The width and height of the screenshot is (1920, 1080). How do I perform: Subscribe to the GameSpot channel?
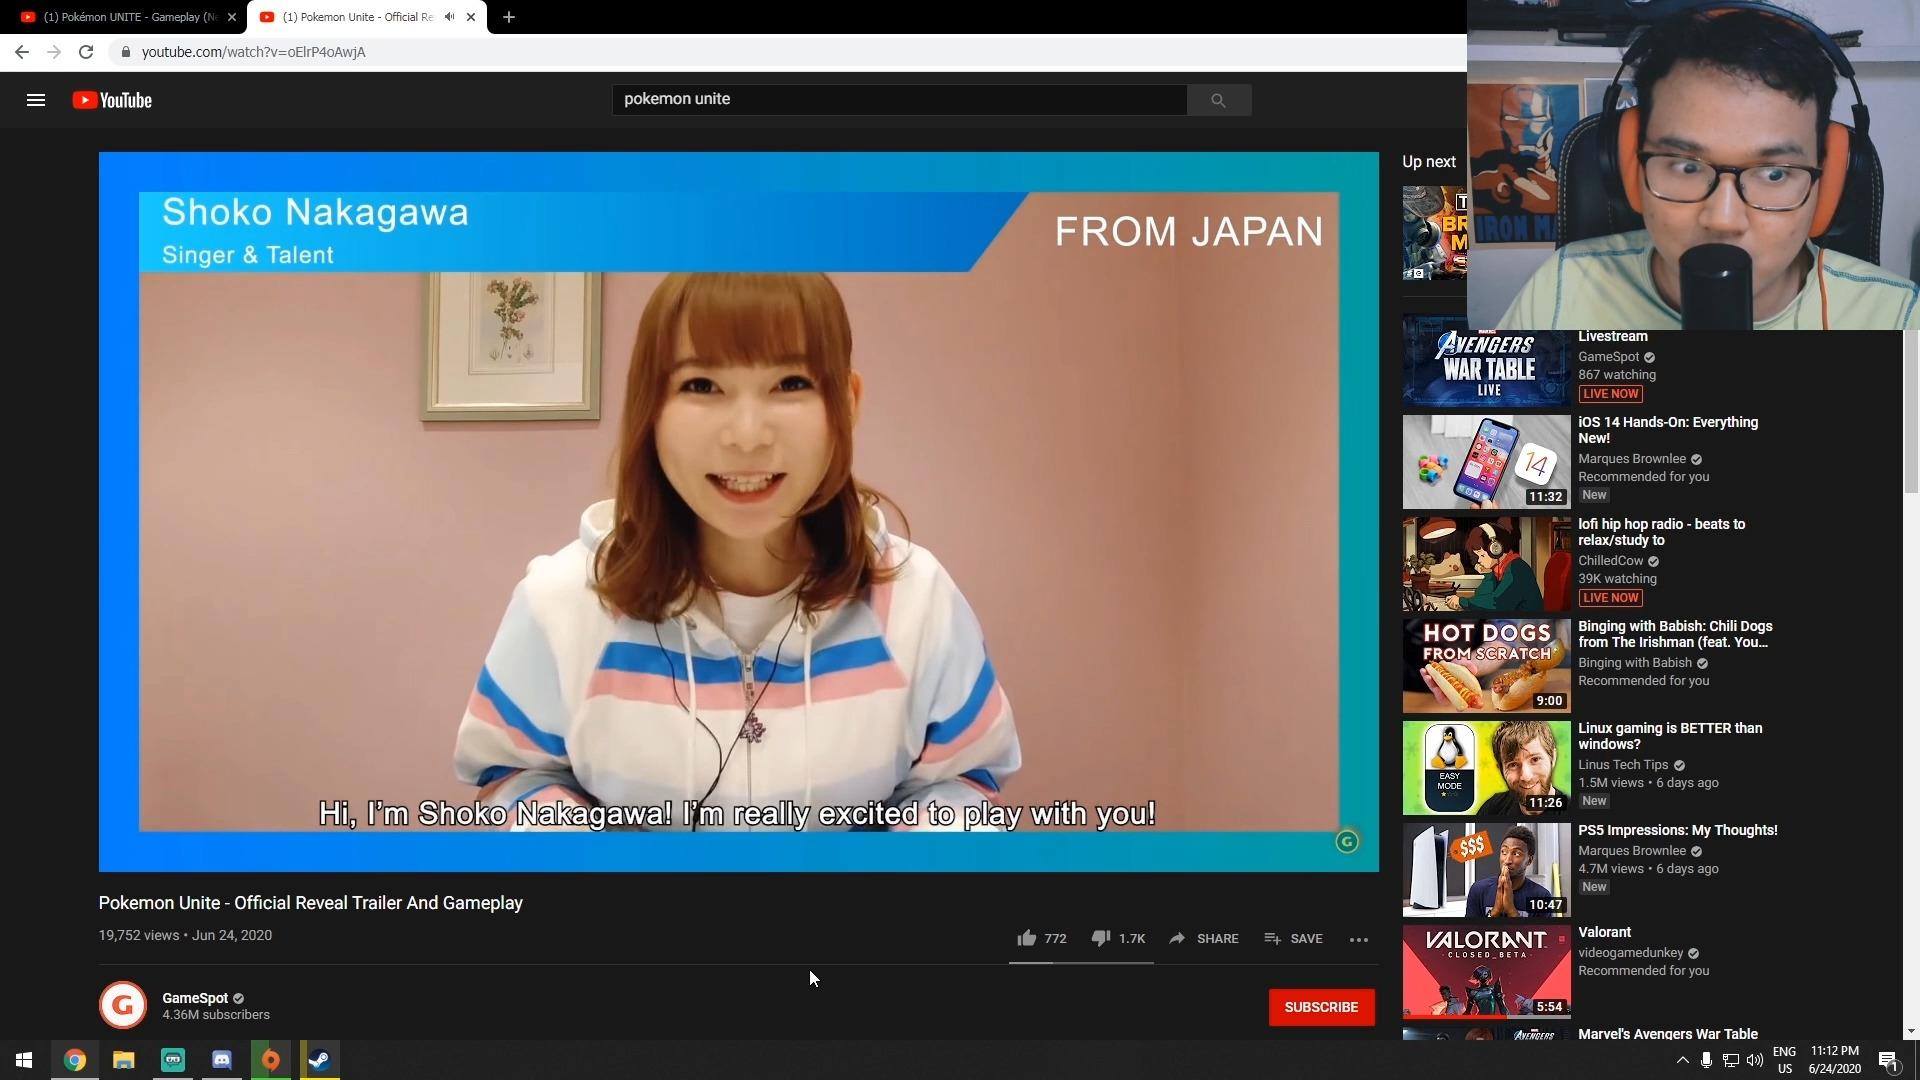pyautogui.click(x=1321, y=1007)
